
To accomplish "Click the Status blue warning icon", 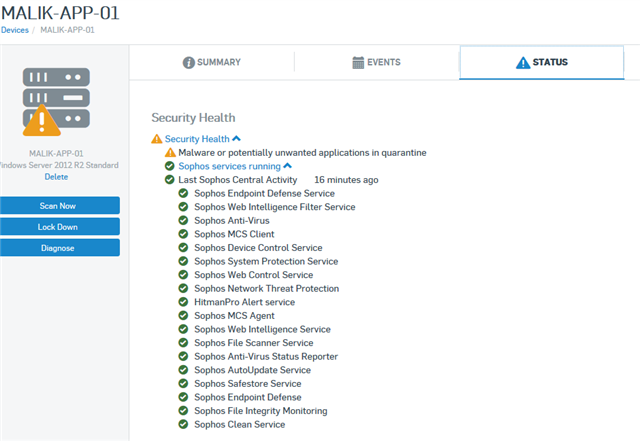I will tap(523, 62).
